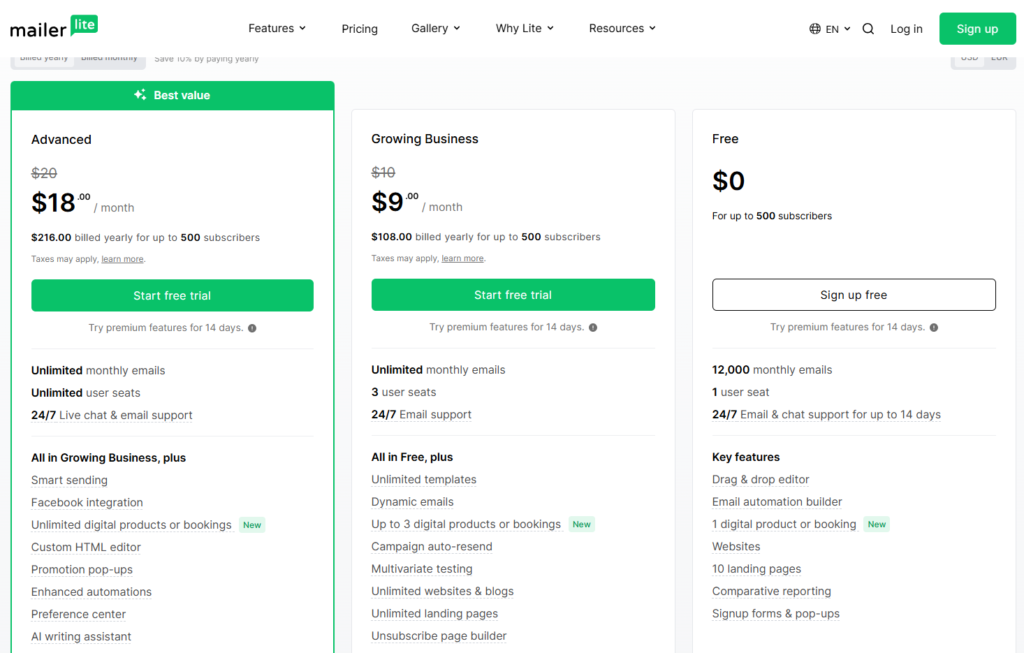The height and width of the screenshot is (653, 1024).
Task: Click Sign up free button
Action: (854, 295)
